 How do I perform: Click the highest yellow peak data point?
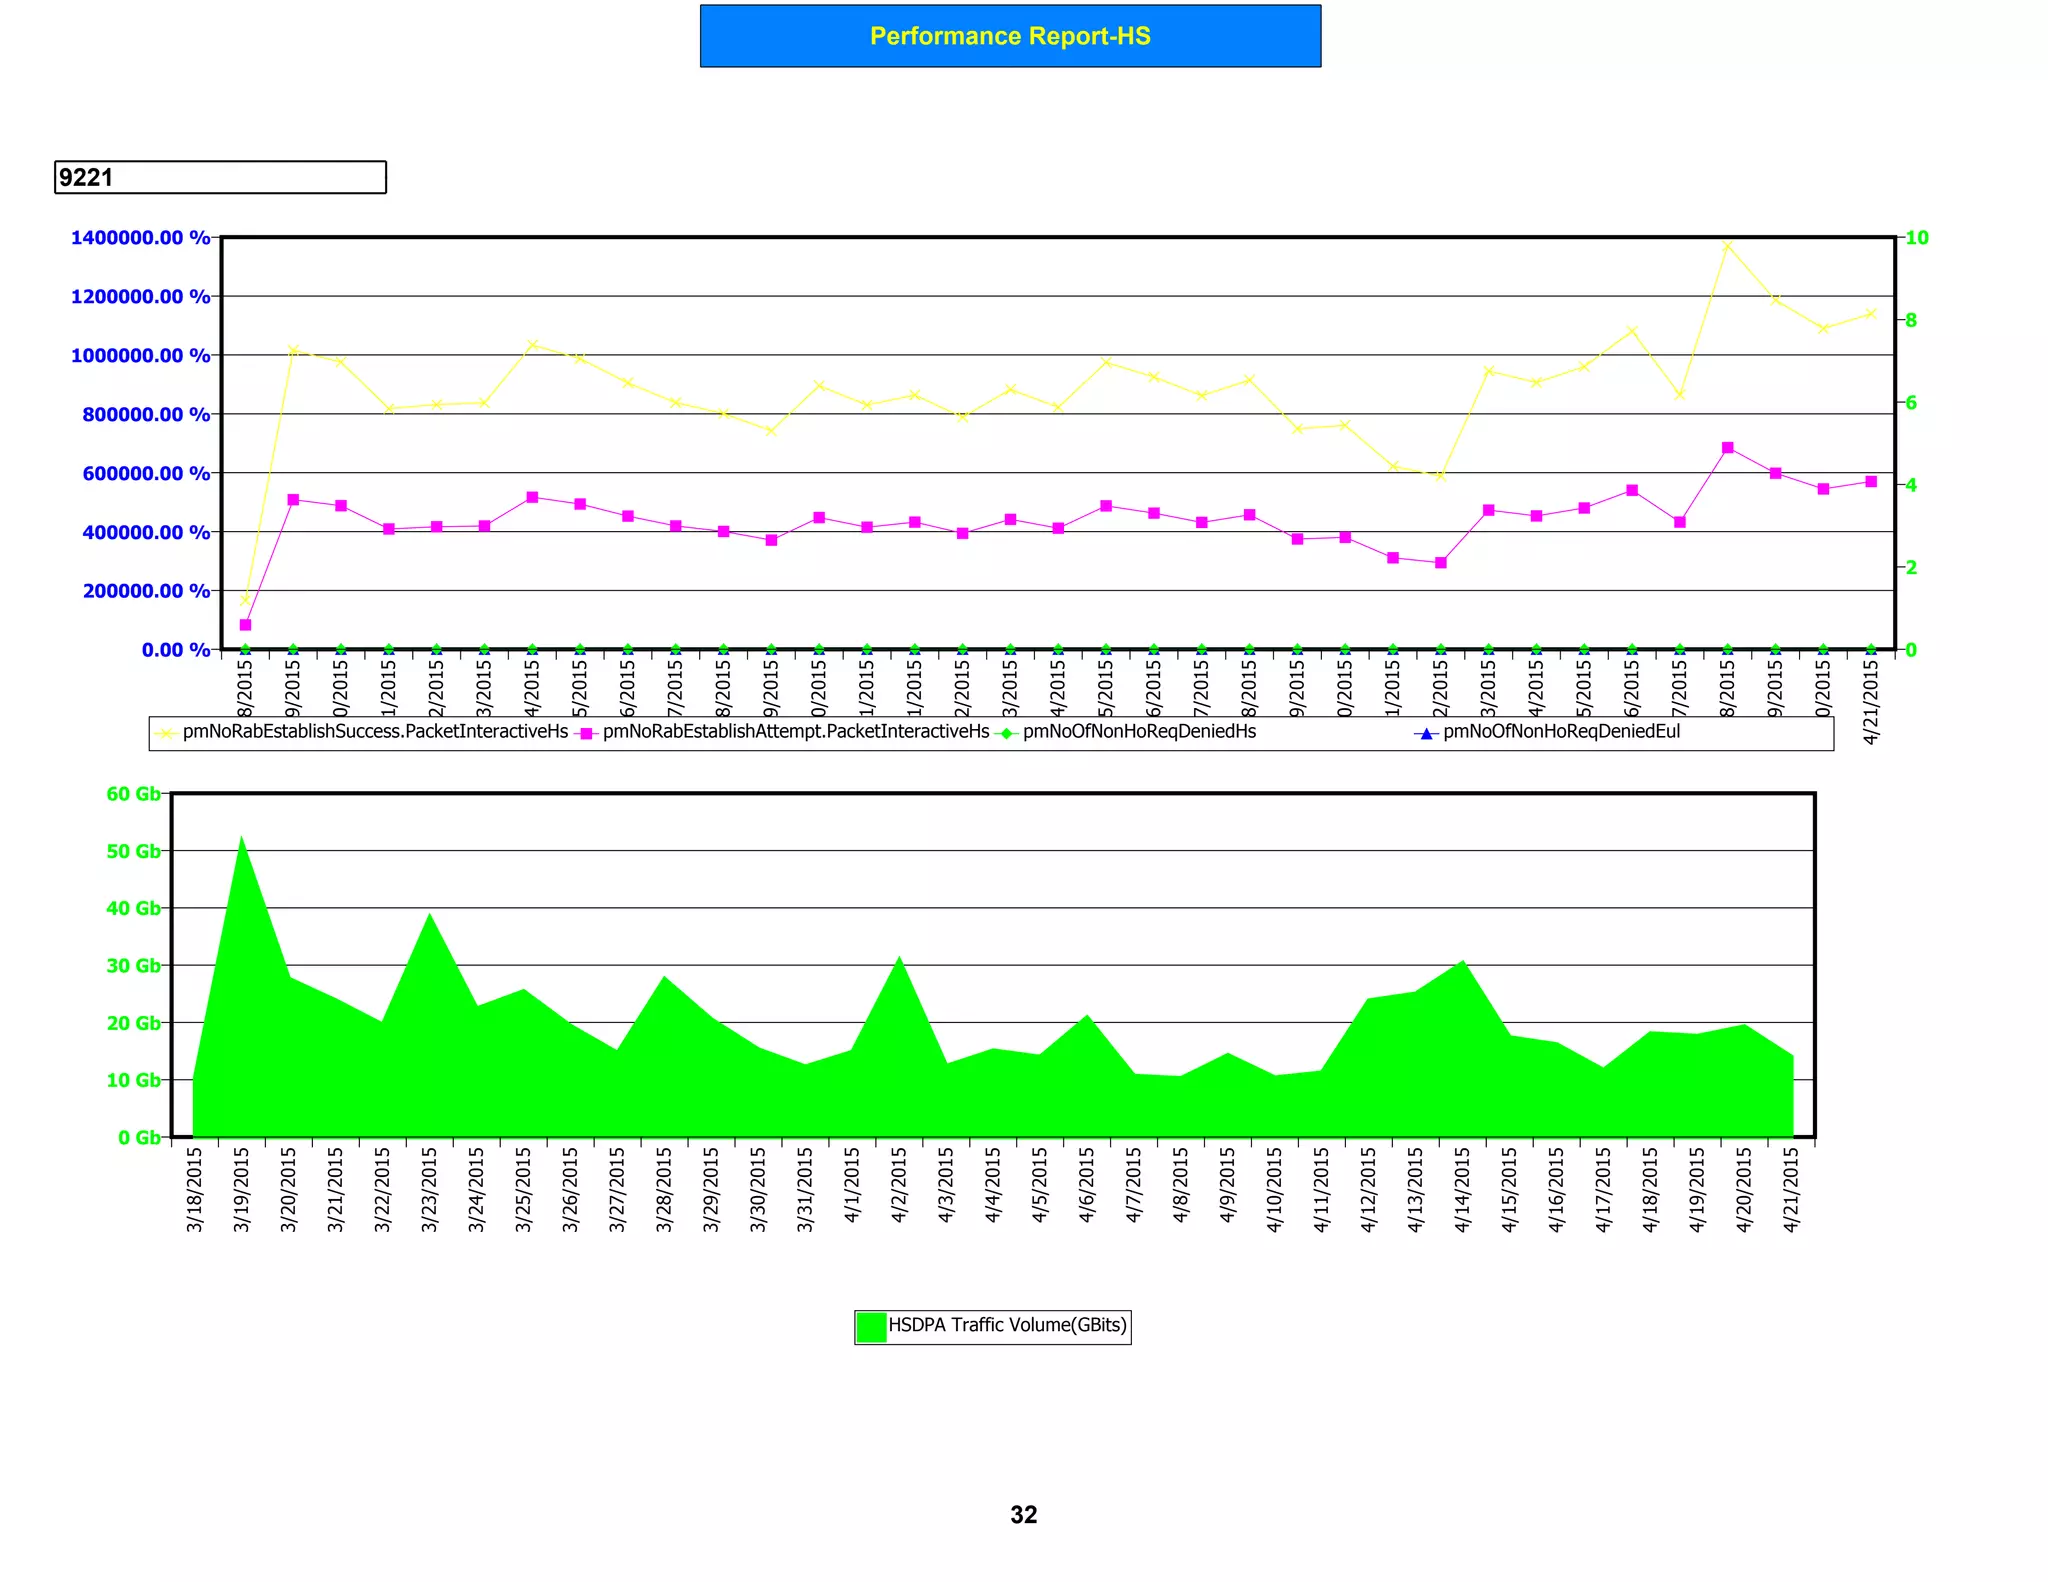pyautogui.click(x=1727, y=245)
